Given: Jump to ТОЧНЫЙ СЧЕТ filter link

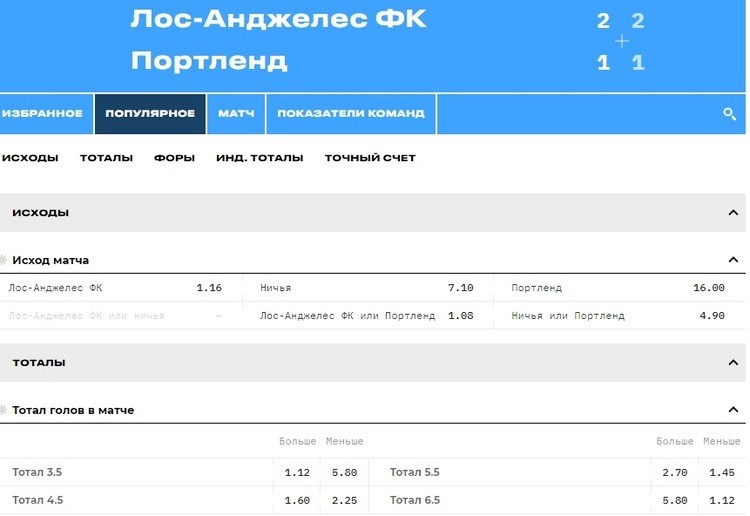Looking at the screenshot, I should tap(370, 158).
